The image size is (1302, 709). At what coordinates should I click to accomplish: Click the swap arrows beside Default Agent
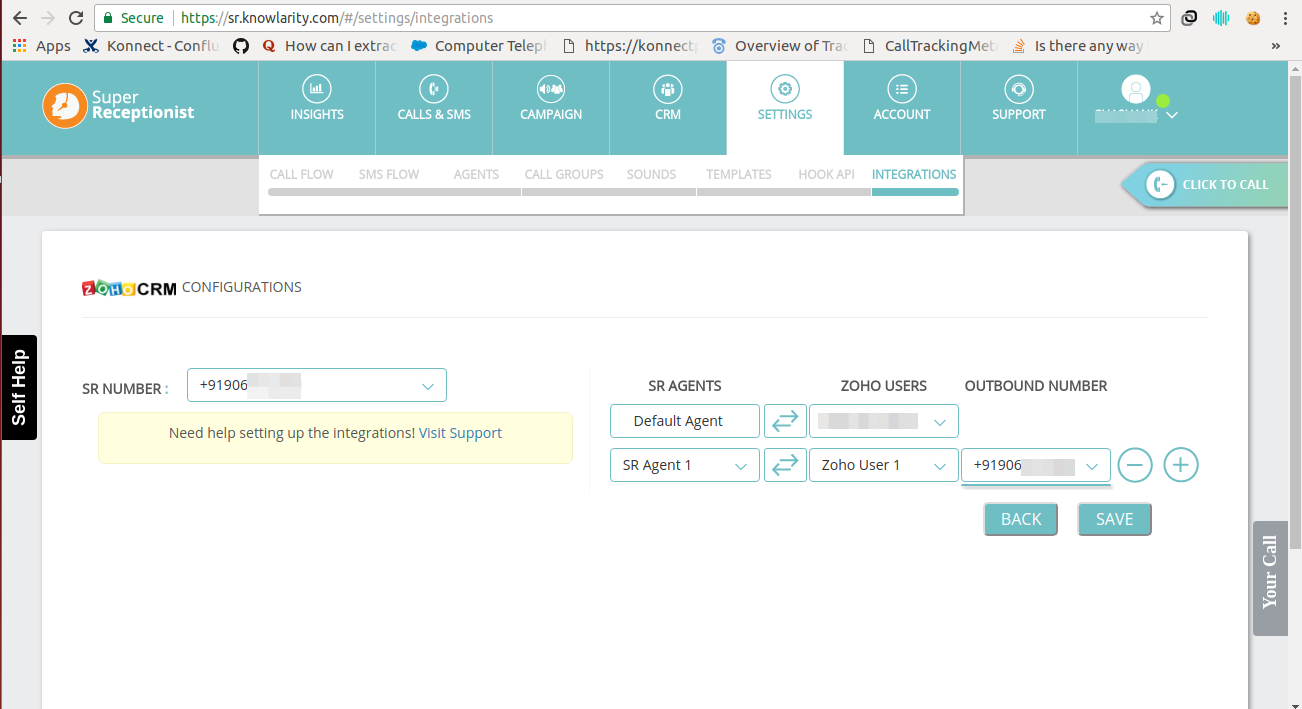point(785,421)
